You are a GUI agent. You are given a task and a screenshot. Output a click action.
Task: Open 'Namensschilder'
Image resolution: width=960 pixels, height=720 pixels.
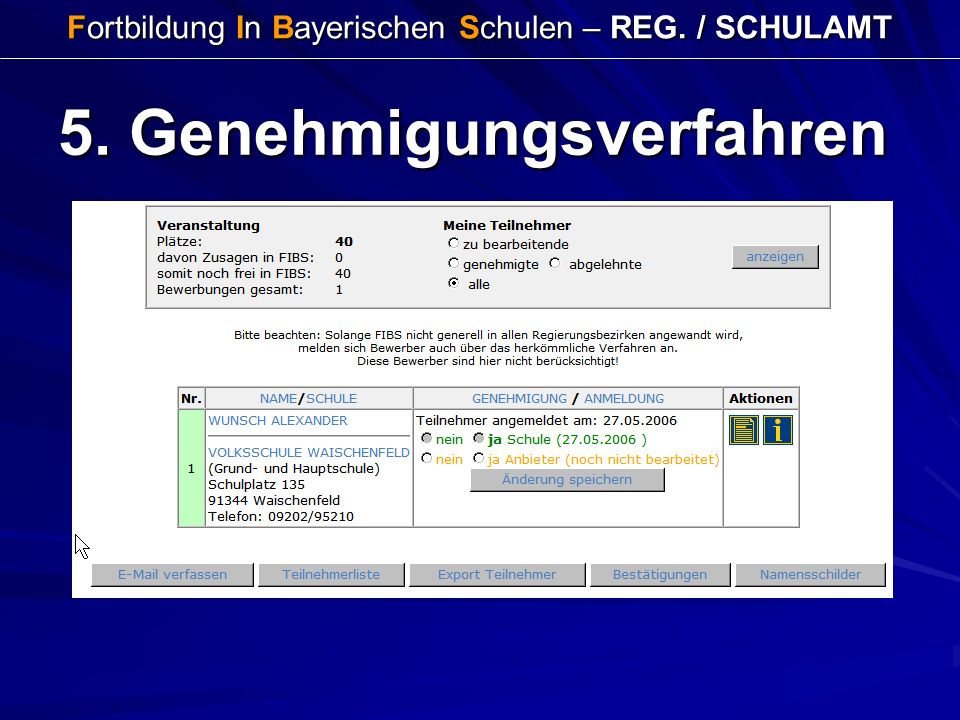811,575
